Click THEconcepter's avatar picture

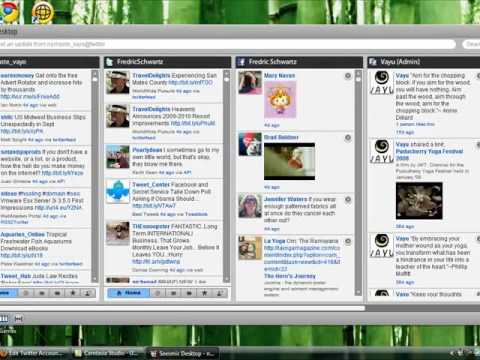click(118, 233)
